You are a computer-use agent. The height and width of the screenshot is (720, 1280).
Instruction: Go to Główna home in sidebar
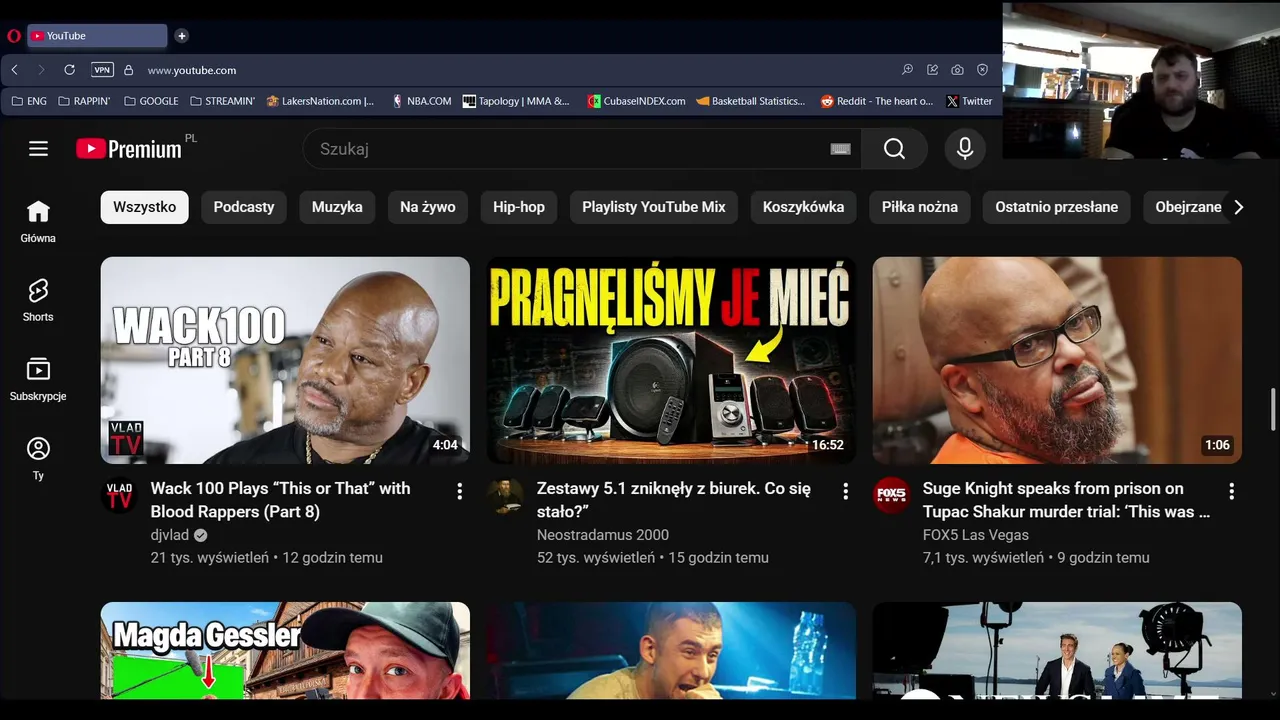pos(38,221)
